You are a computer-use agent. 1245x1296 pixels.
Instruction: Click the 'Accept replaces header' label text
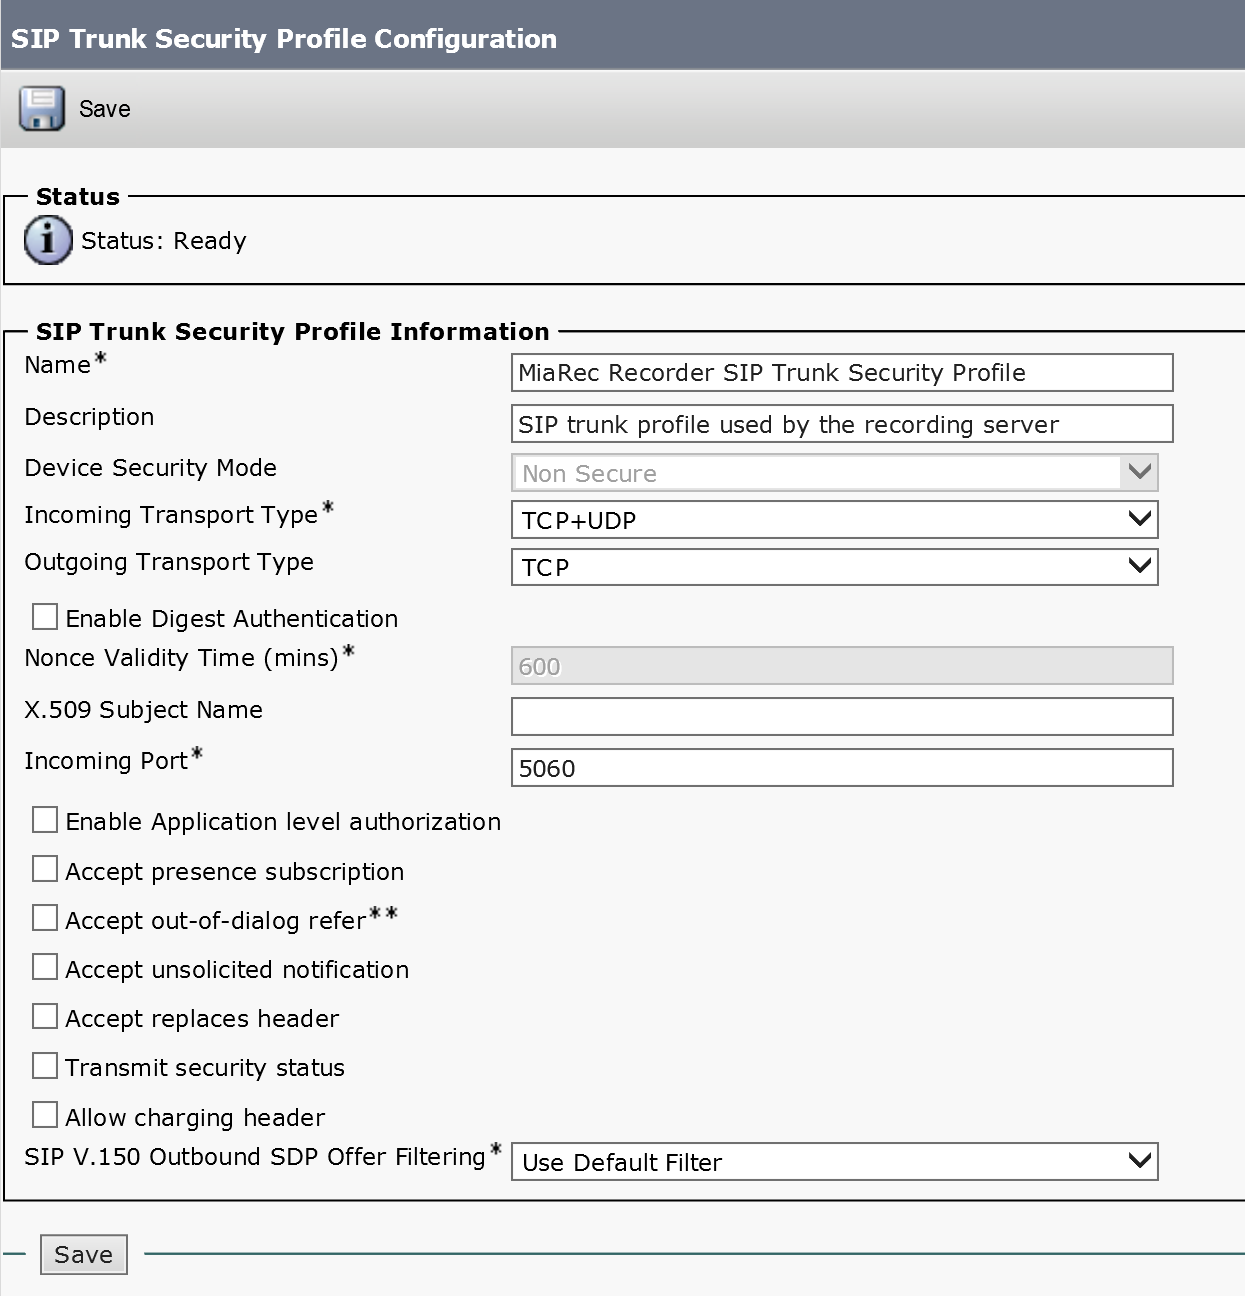click(202, 1019)
